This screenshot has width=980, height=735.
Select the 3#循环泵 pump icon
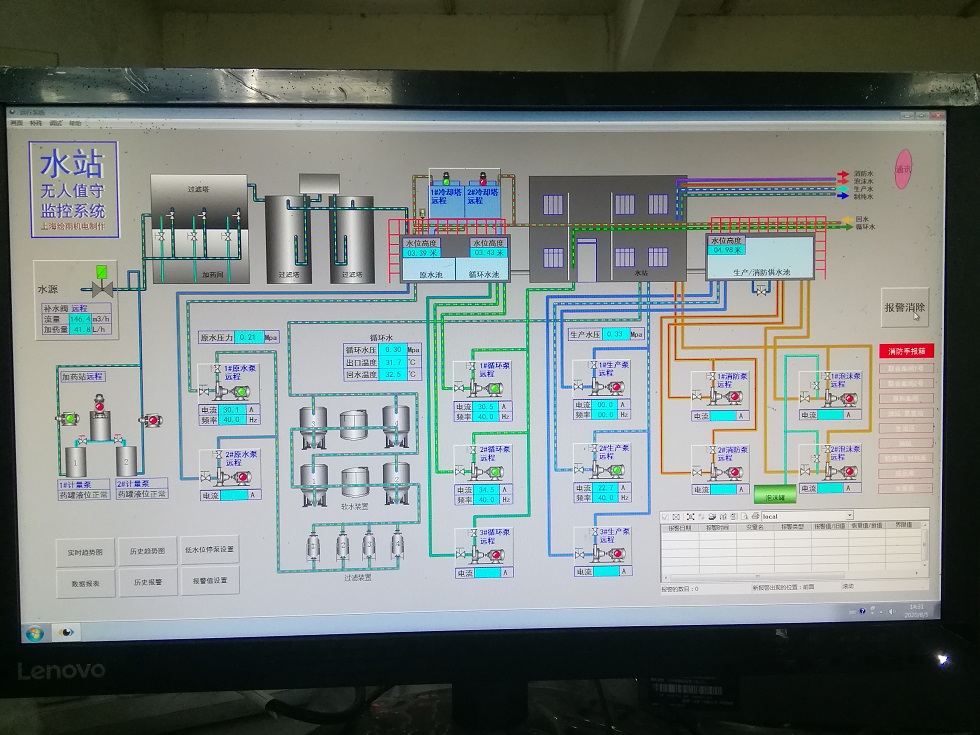pos(488,554)
